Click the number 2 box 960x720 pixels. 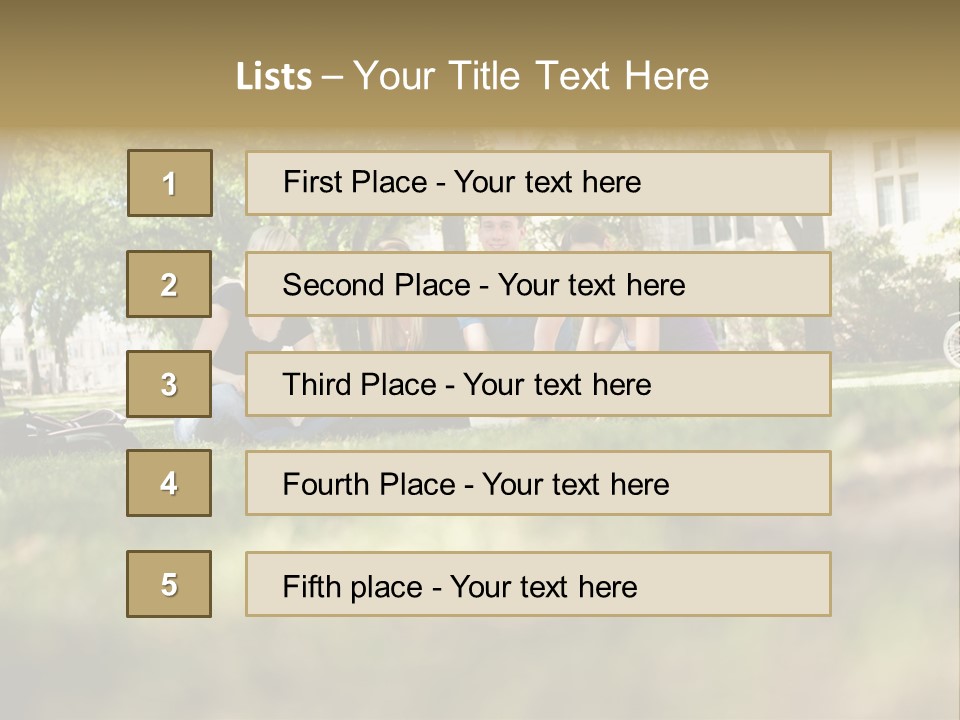169,284
